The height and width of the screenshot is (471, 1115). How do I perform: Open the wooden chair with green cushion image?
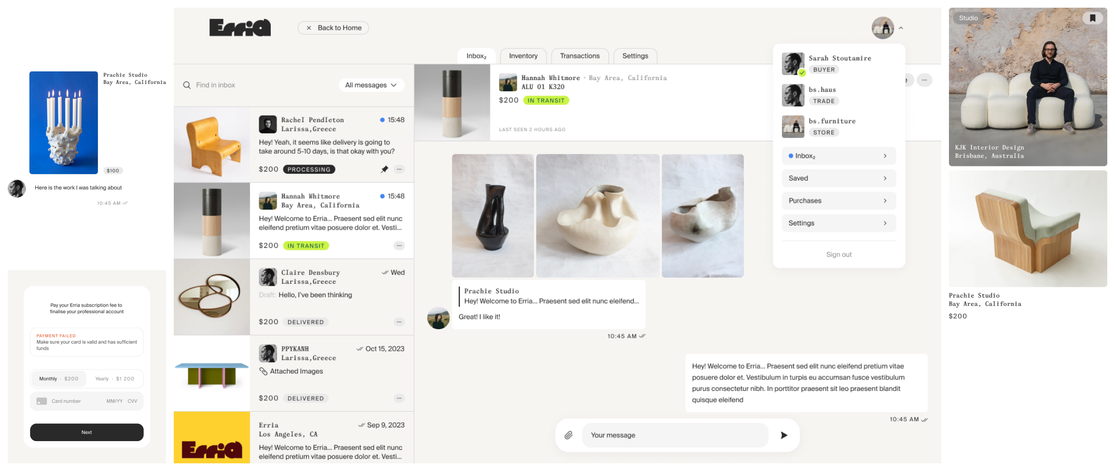[1028, 228]
